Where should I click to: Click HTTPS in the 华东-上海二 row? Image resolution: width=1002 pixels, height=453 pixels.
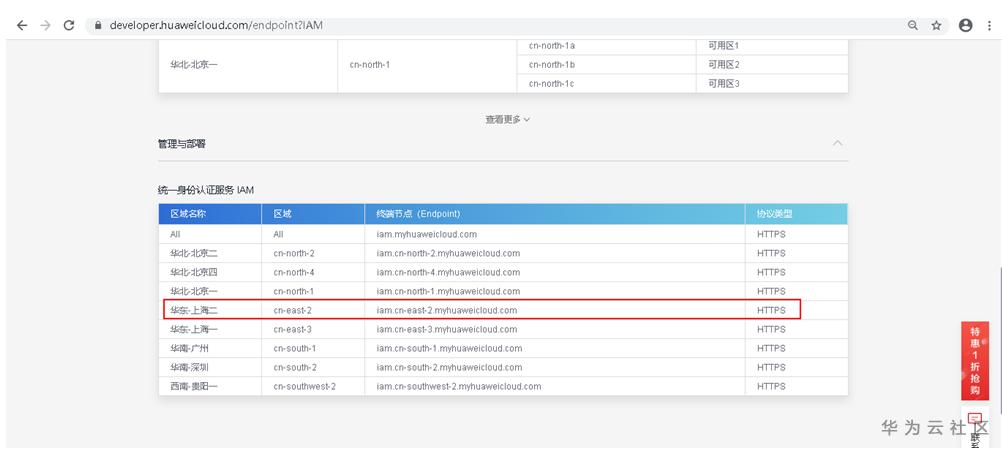point(771,311)
